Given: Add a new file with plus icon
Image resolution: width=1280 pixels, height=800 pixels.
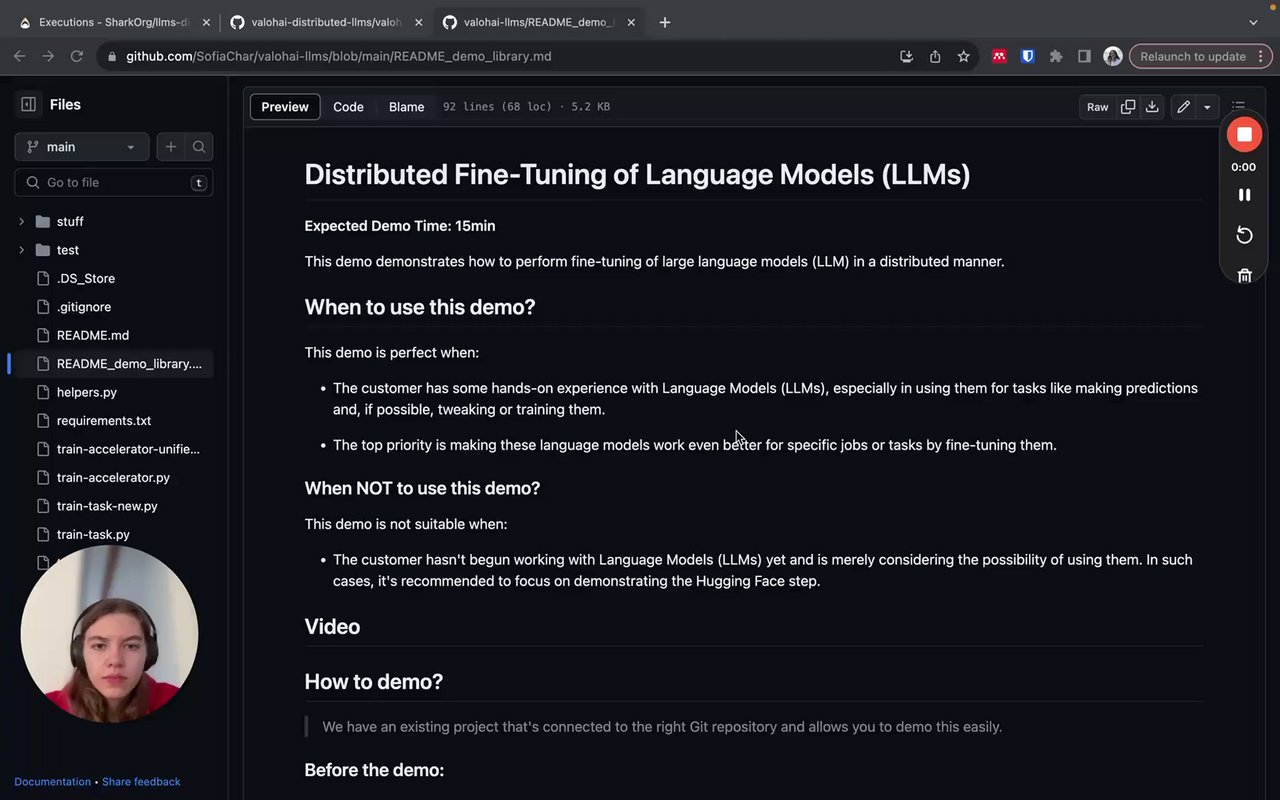Looking at the screenshot, I should (x=171, y=147).
